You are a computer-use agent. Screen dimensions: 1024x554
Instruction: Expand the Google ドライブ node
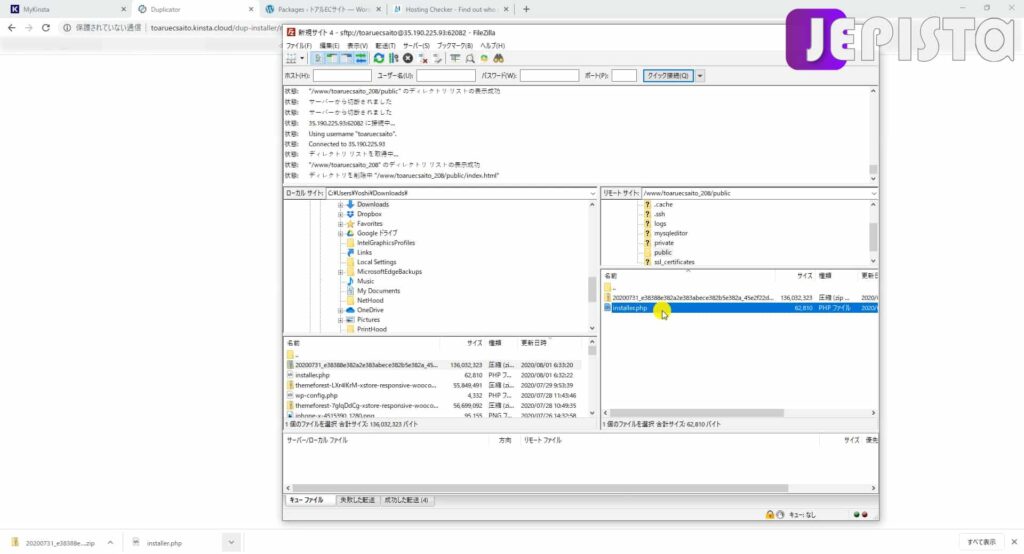point(340,233)
